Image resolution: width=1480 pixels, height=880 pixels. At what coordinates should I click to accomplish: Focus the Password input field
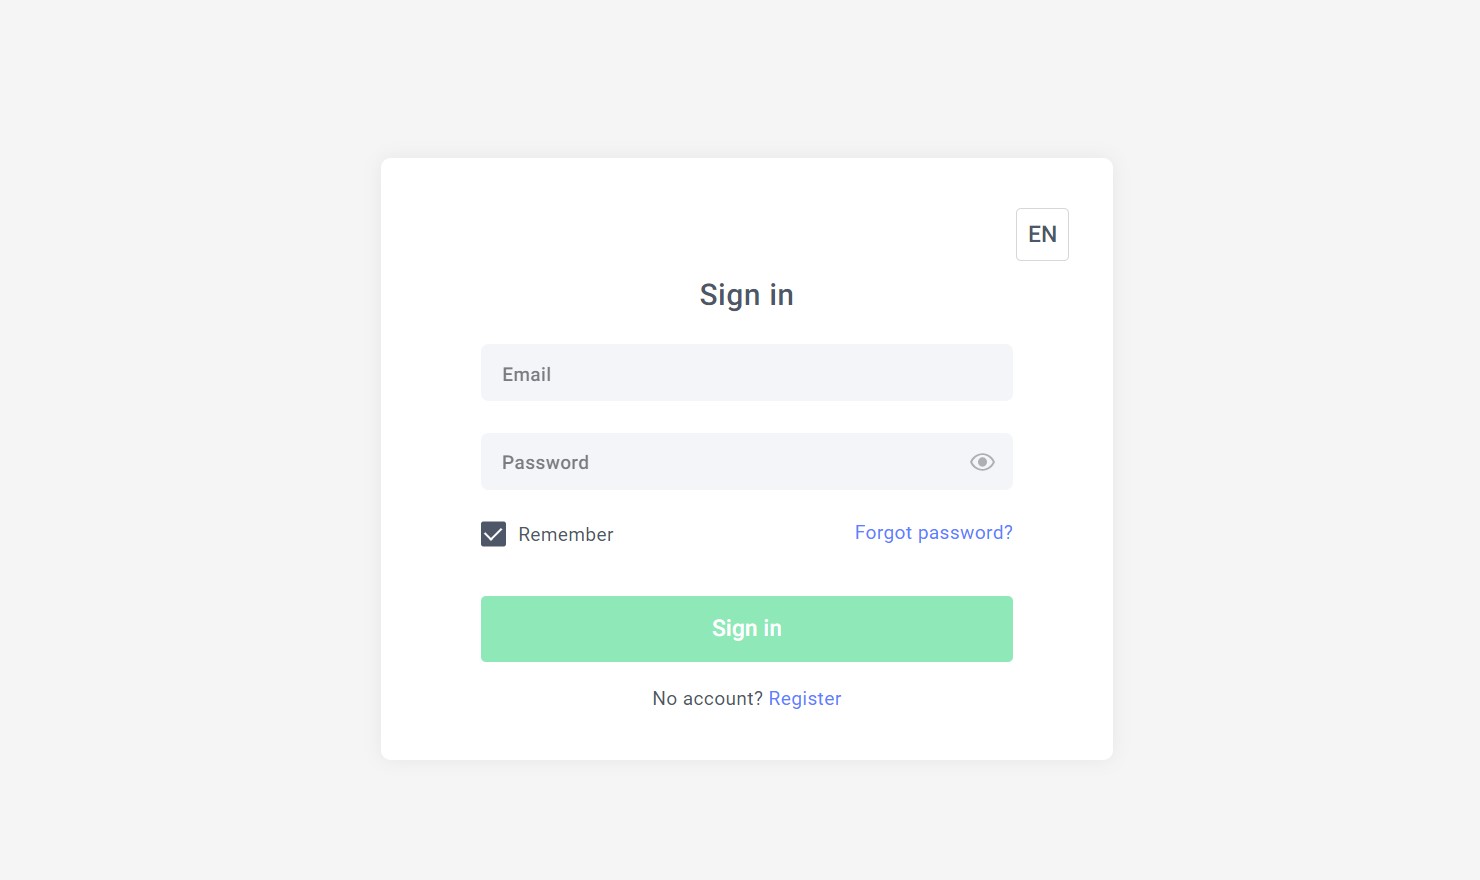[x=747, y=462]
